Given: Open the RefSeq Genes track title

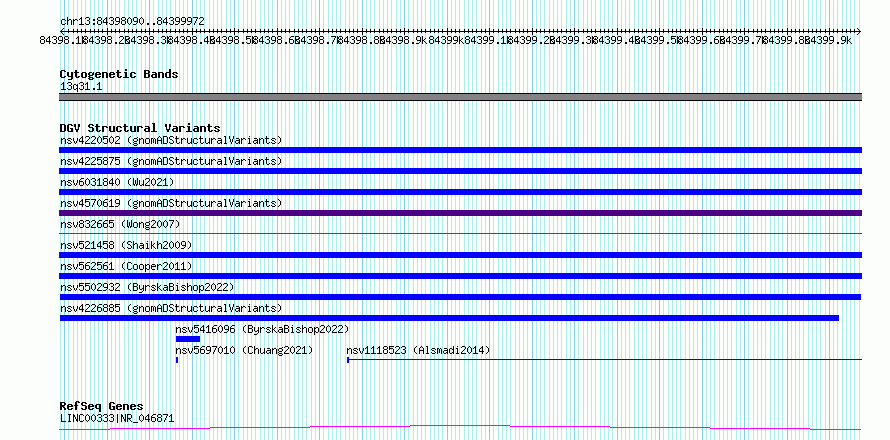Looking at the screenshot, I should (x=102, y=407).
